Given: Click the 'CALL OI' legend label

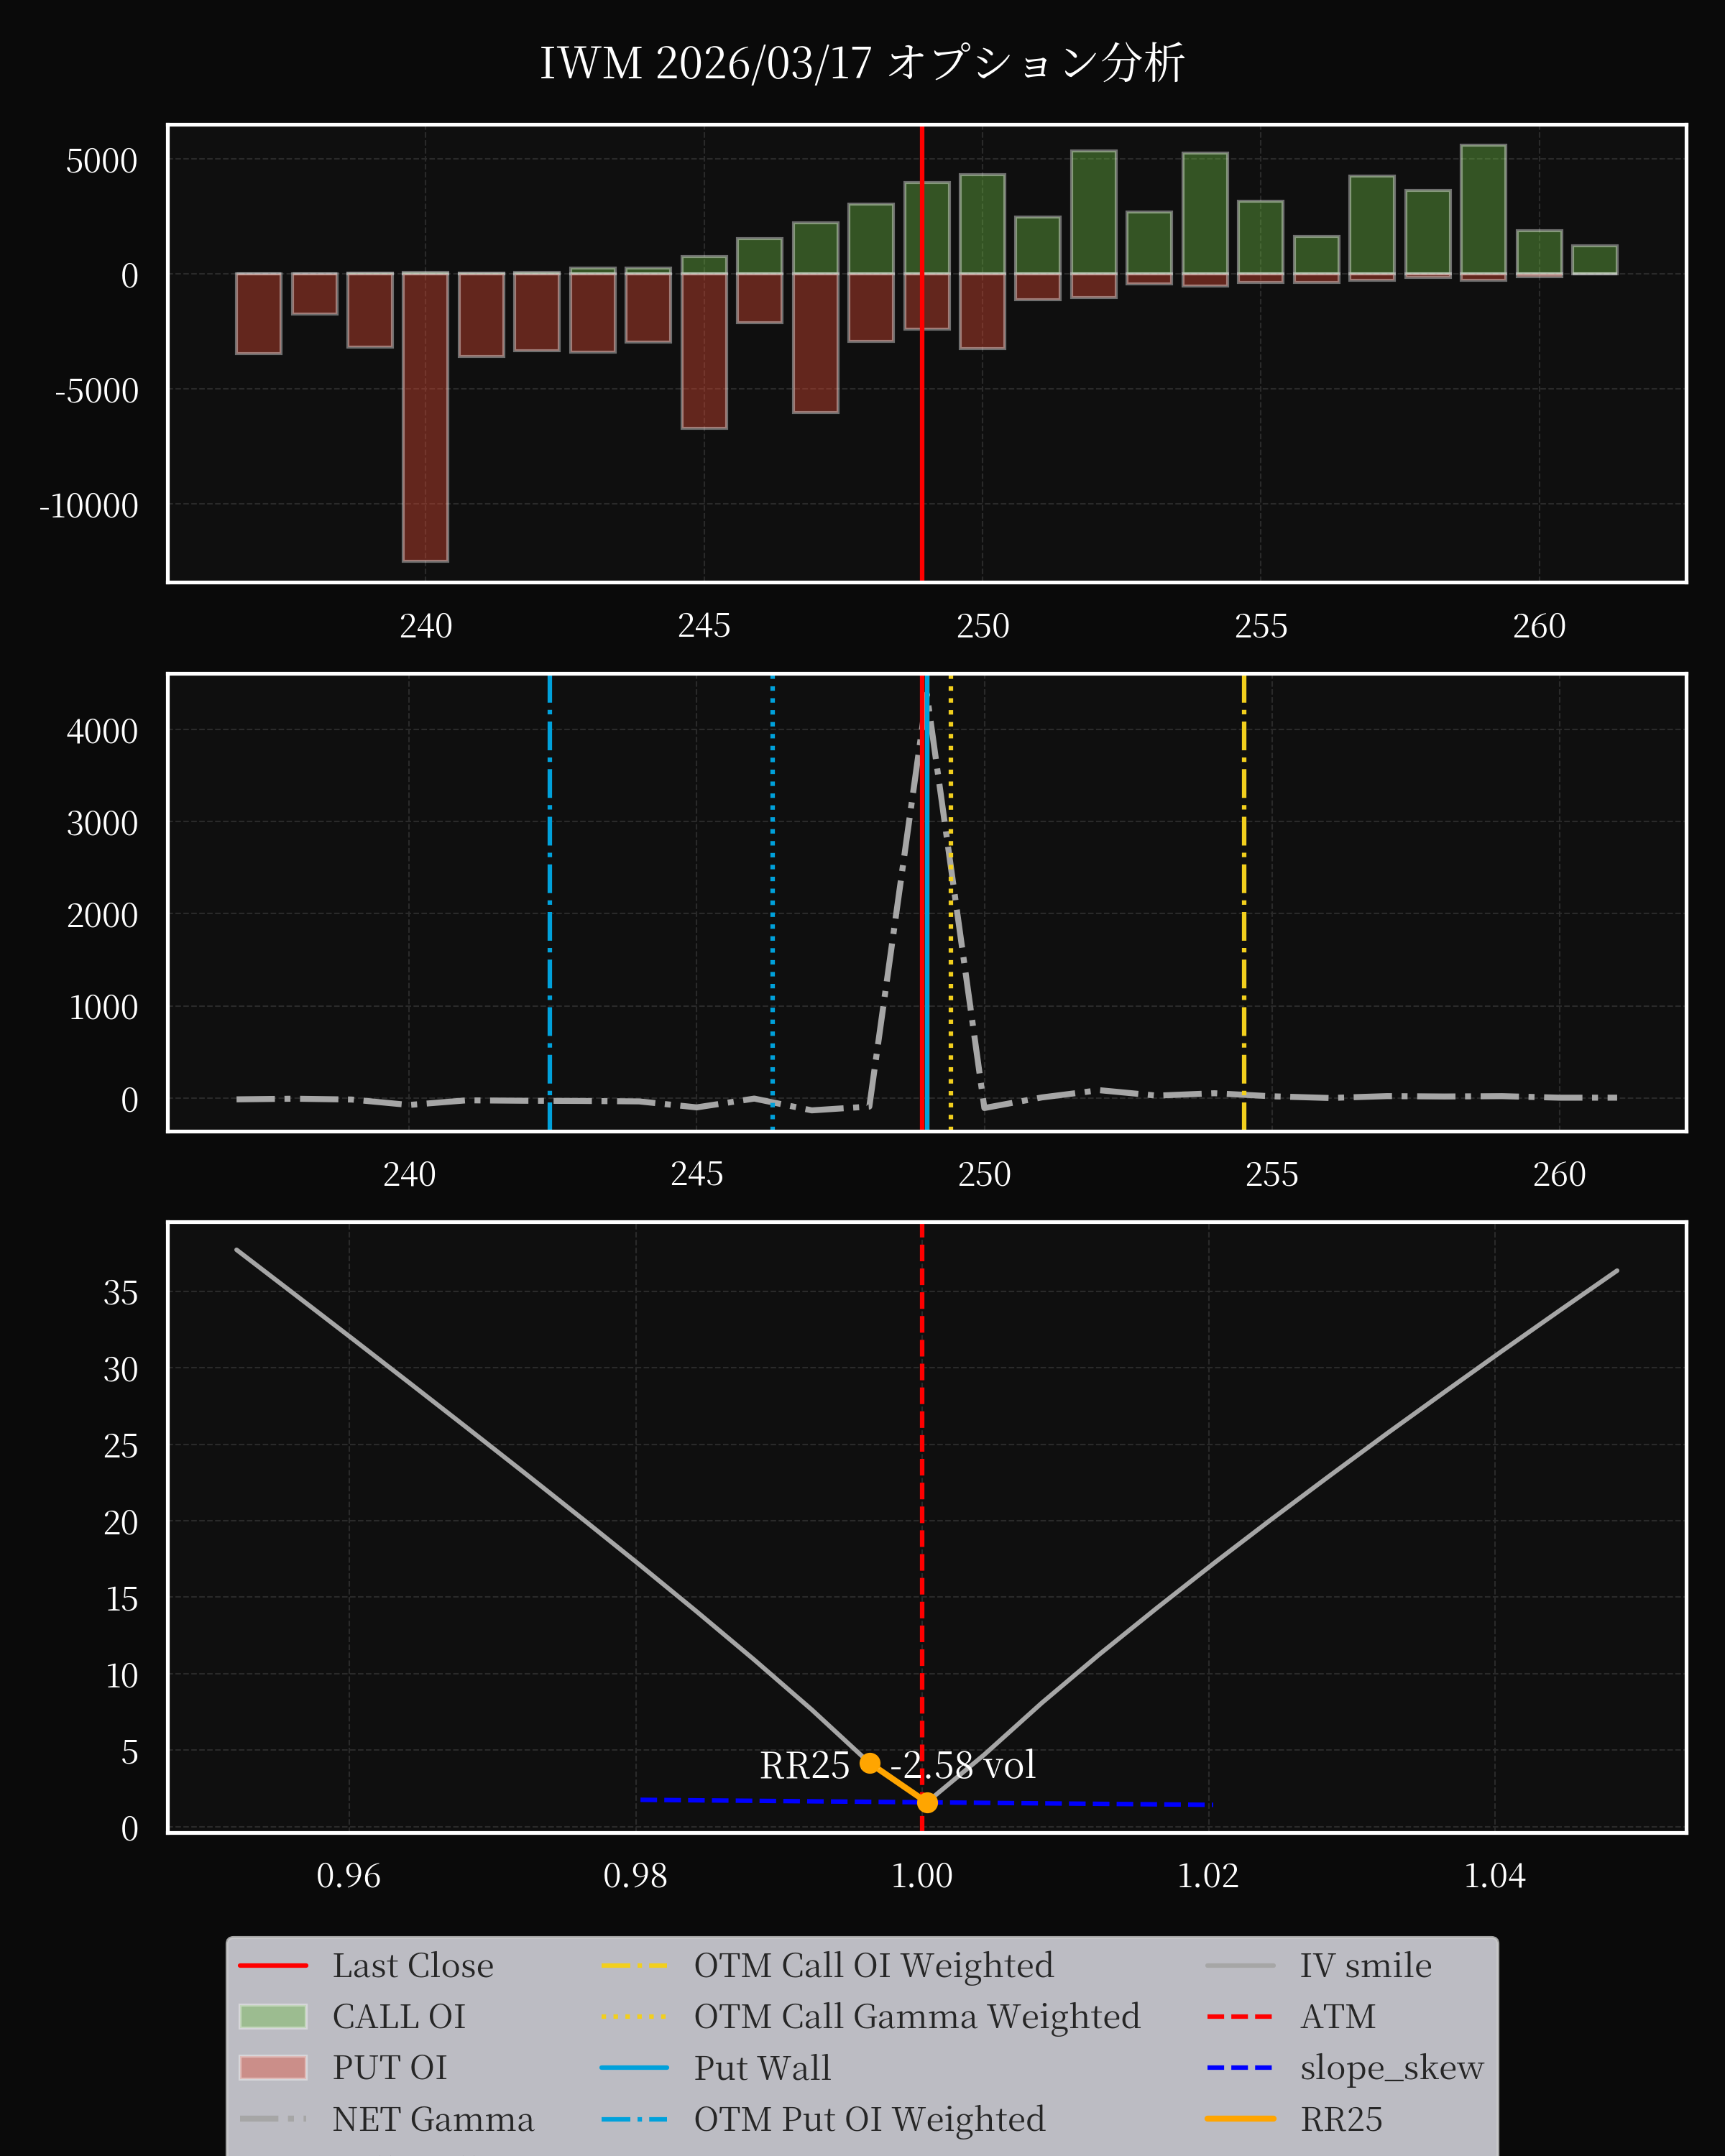Looking at the screenshot, I should [399, 2016].
